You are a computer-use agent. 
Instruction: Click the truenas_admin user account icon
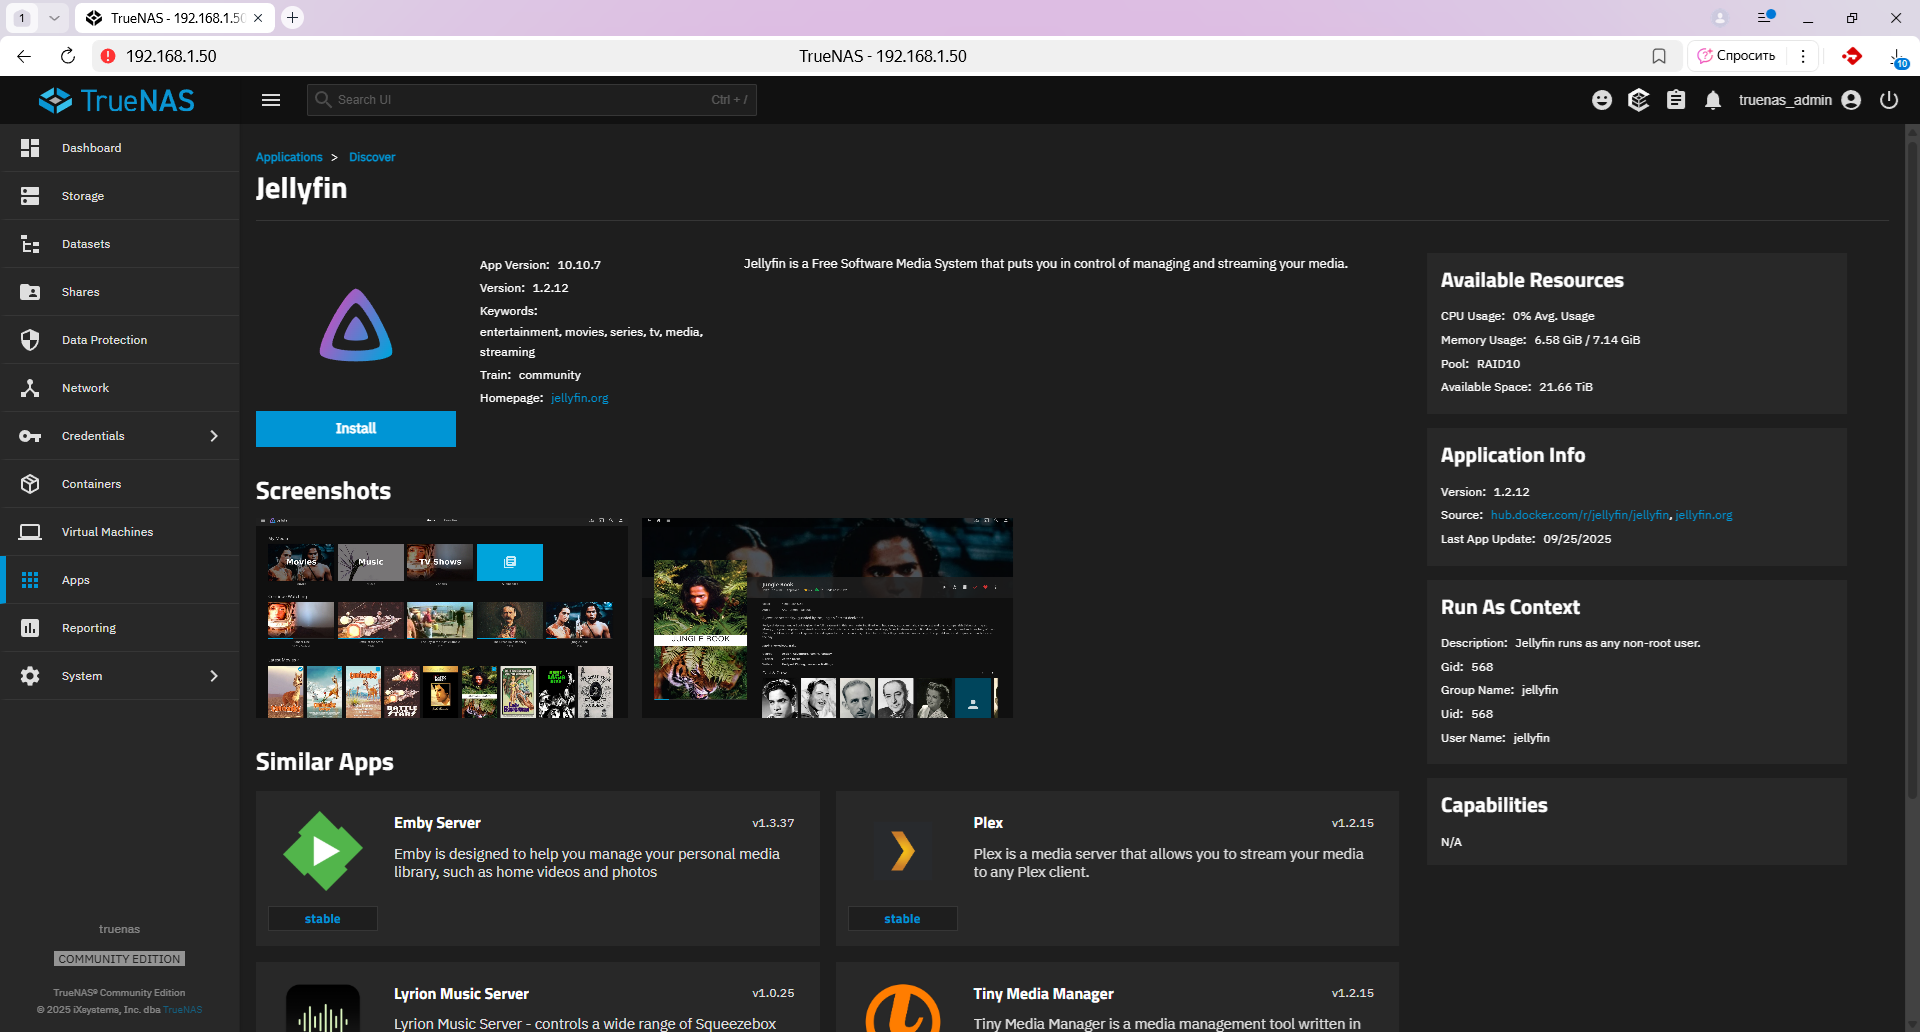(1851, 100)
